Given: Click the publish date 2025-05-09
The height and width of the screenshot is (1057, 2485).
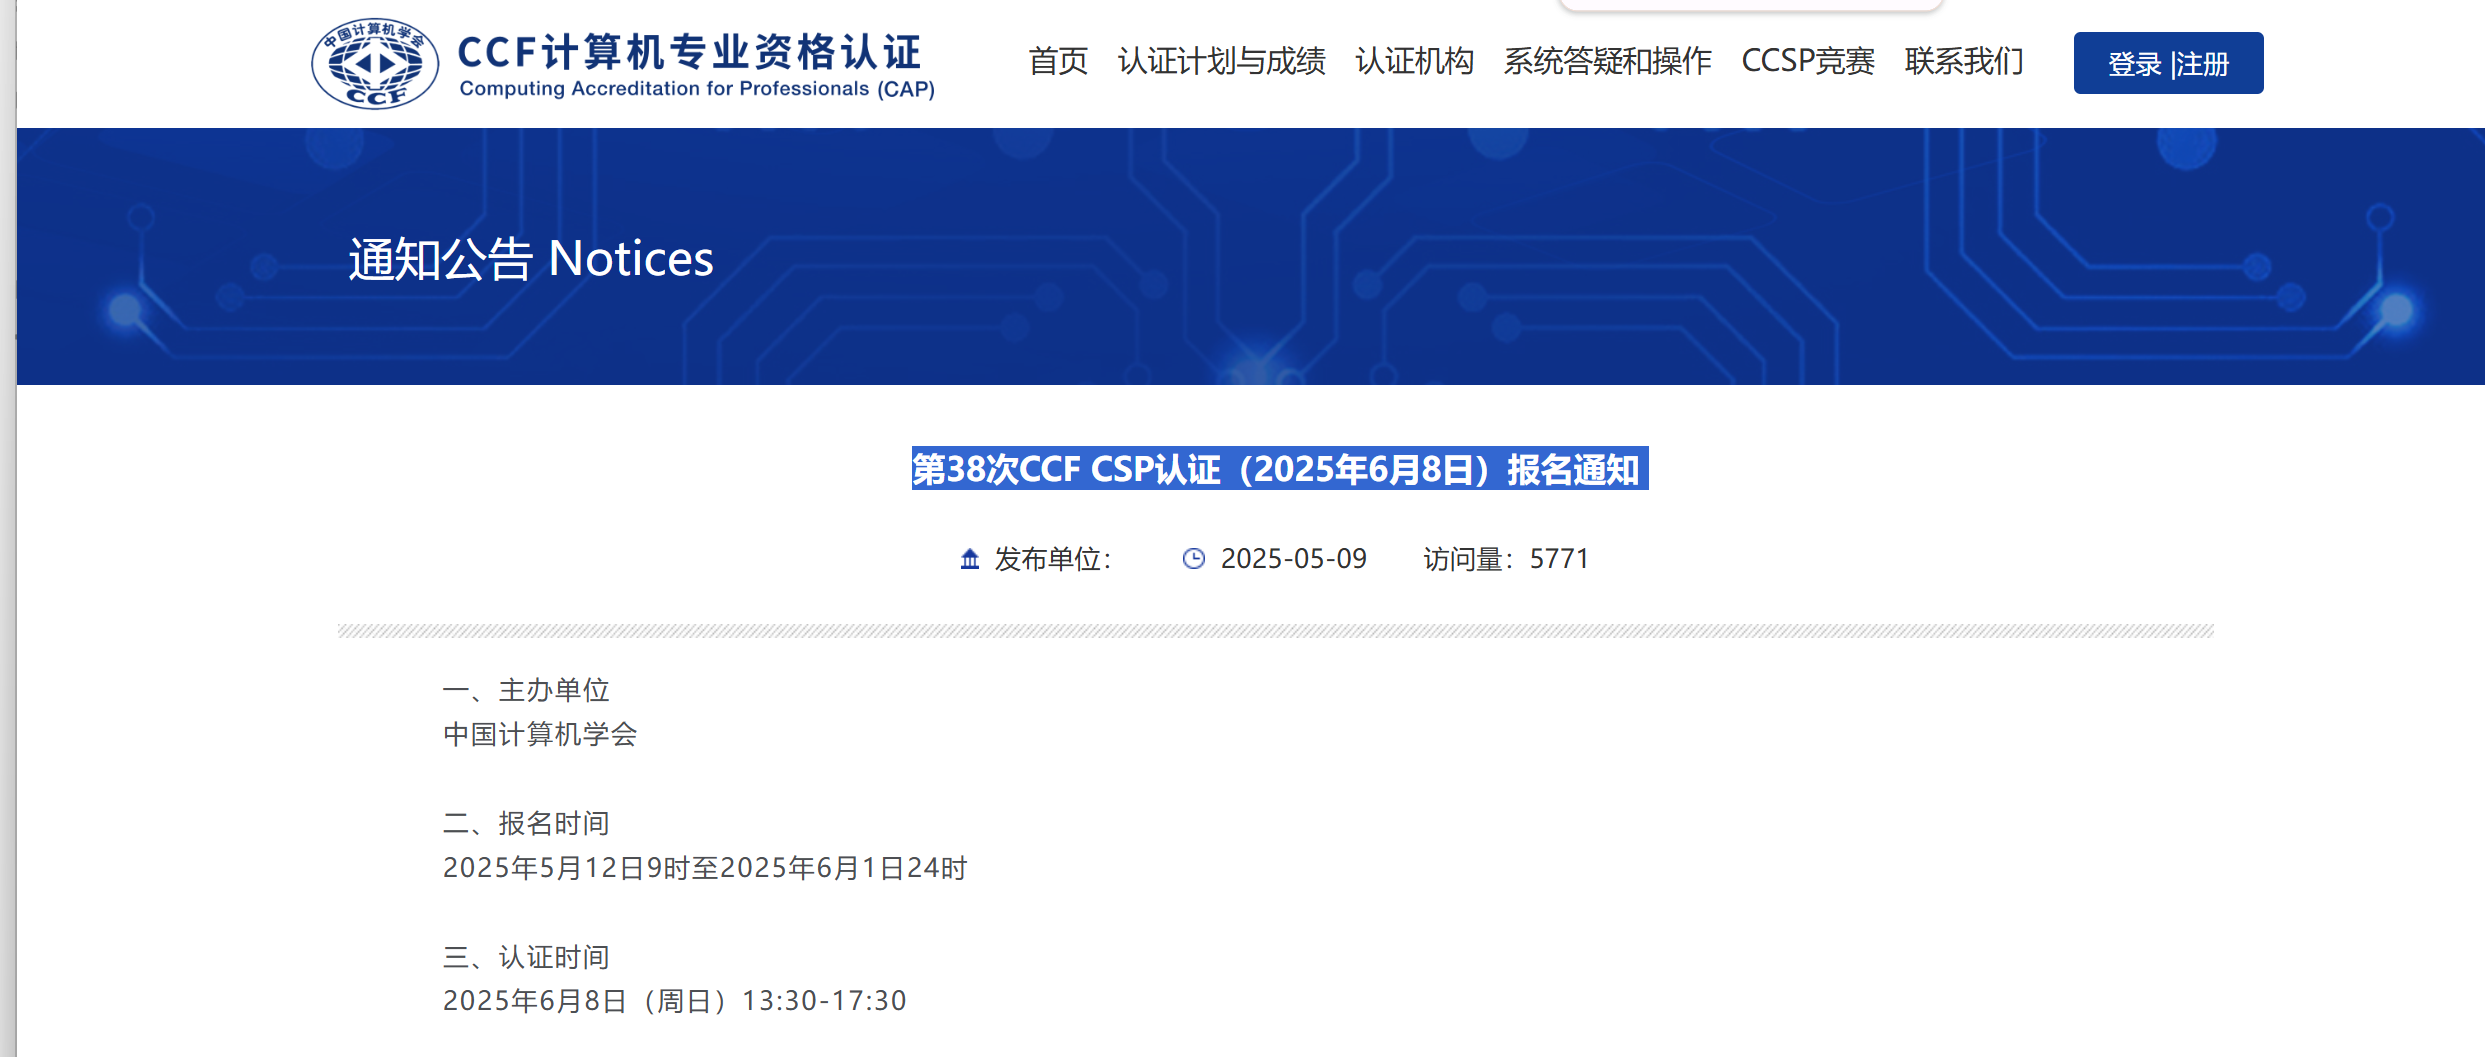Looking at the screenshot, I should click(1294, 559).
